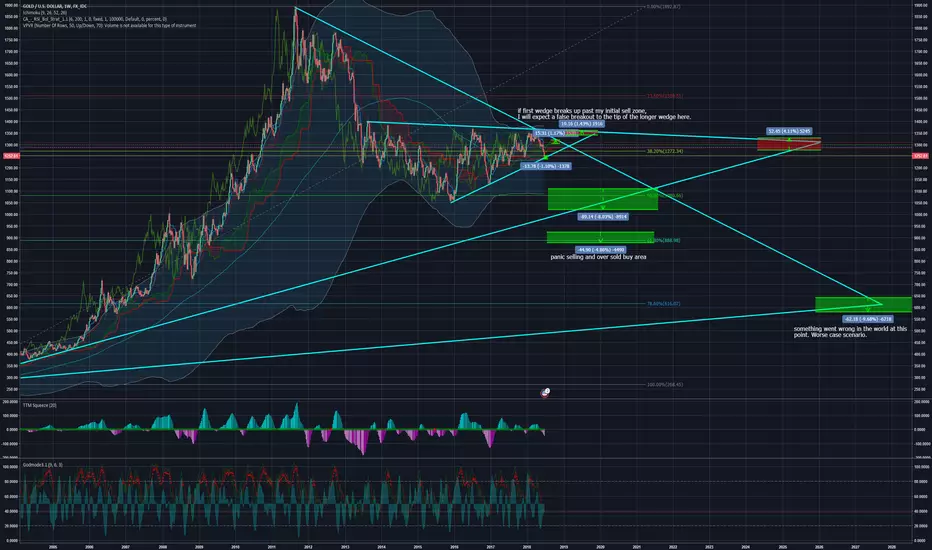The width and height of the screenshot is (932, 550).
Task: Click the GOLD / U.S. DOLLAR symbol title
Action: pos(55,7)
